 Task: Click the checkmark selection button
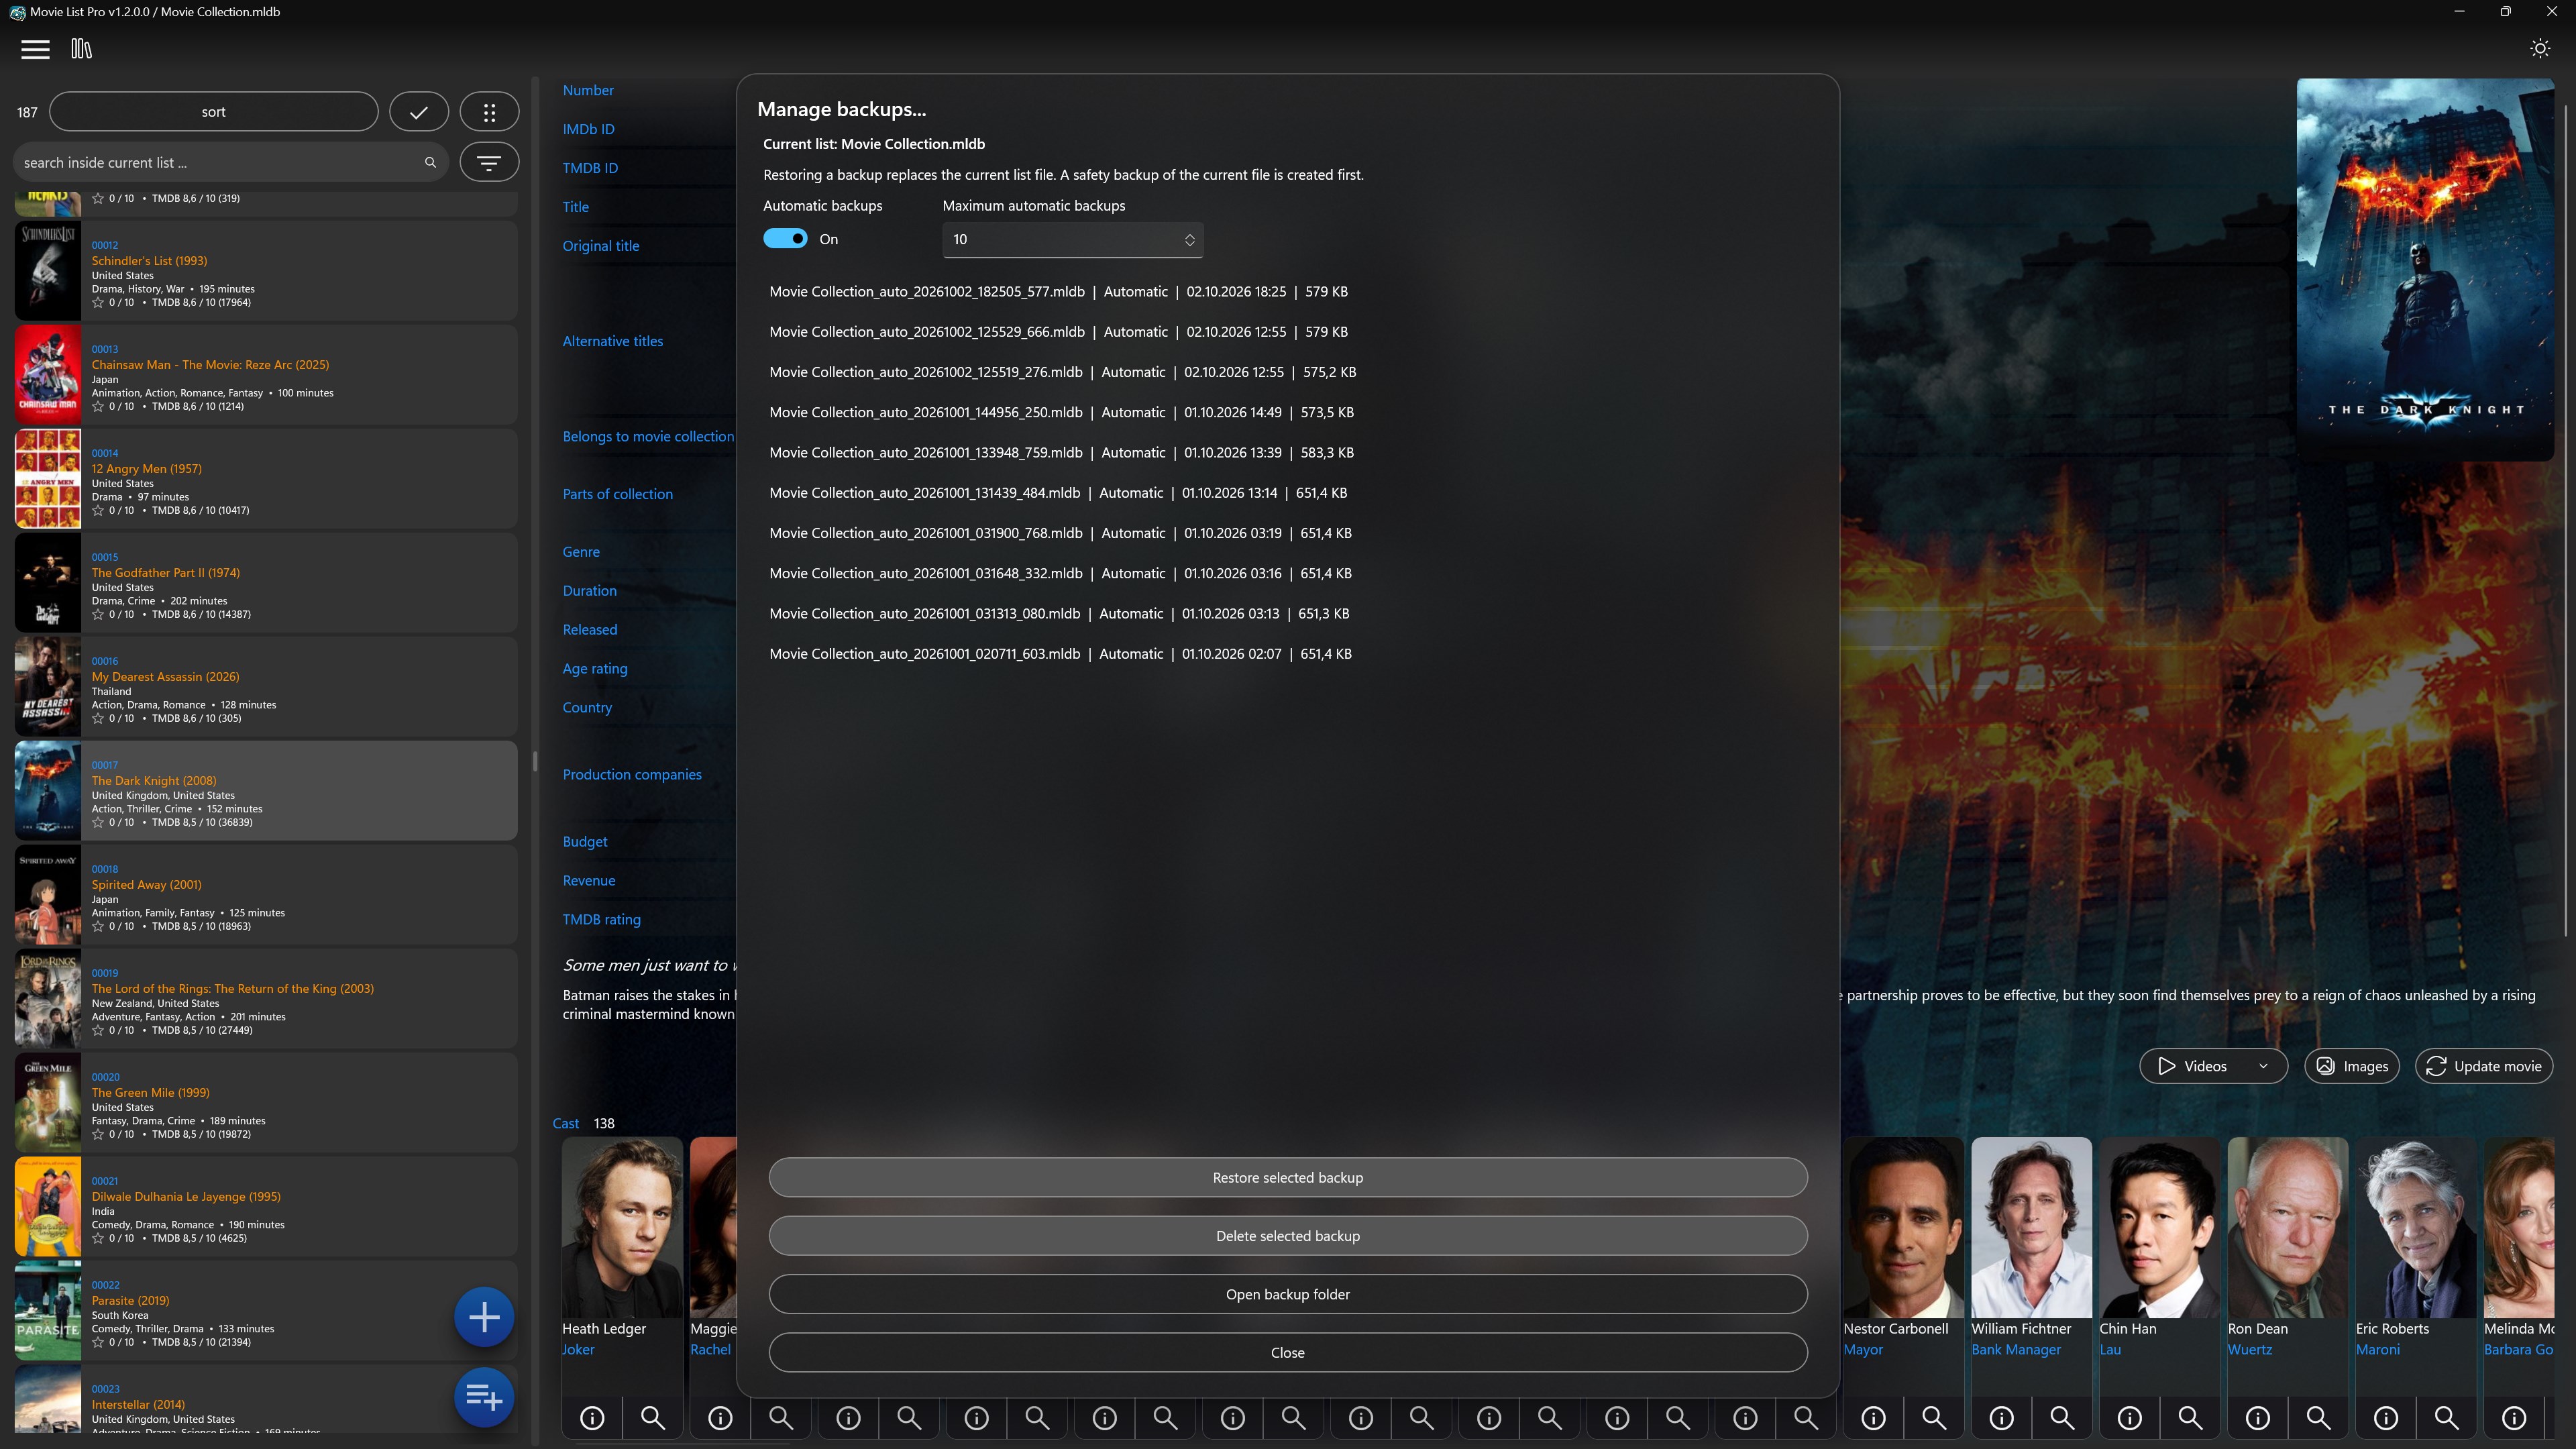pyautogui.click(x=419, y=112)
